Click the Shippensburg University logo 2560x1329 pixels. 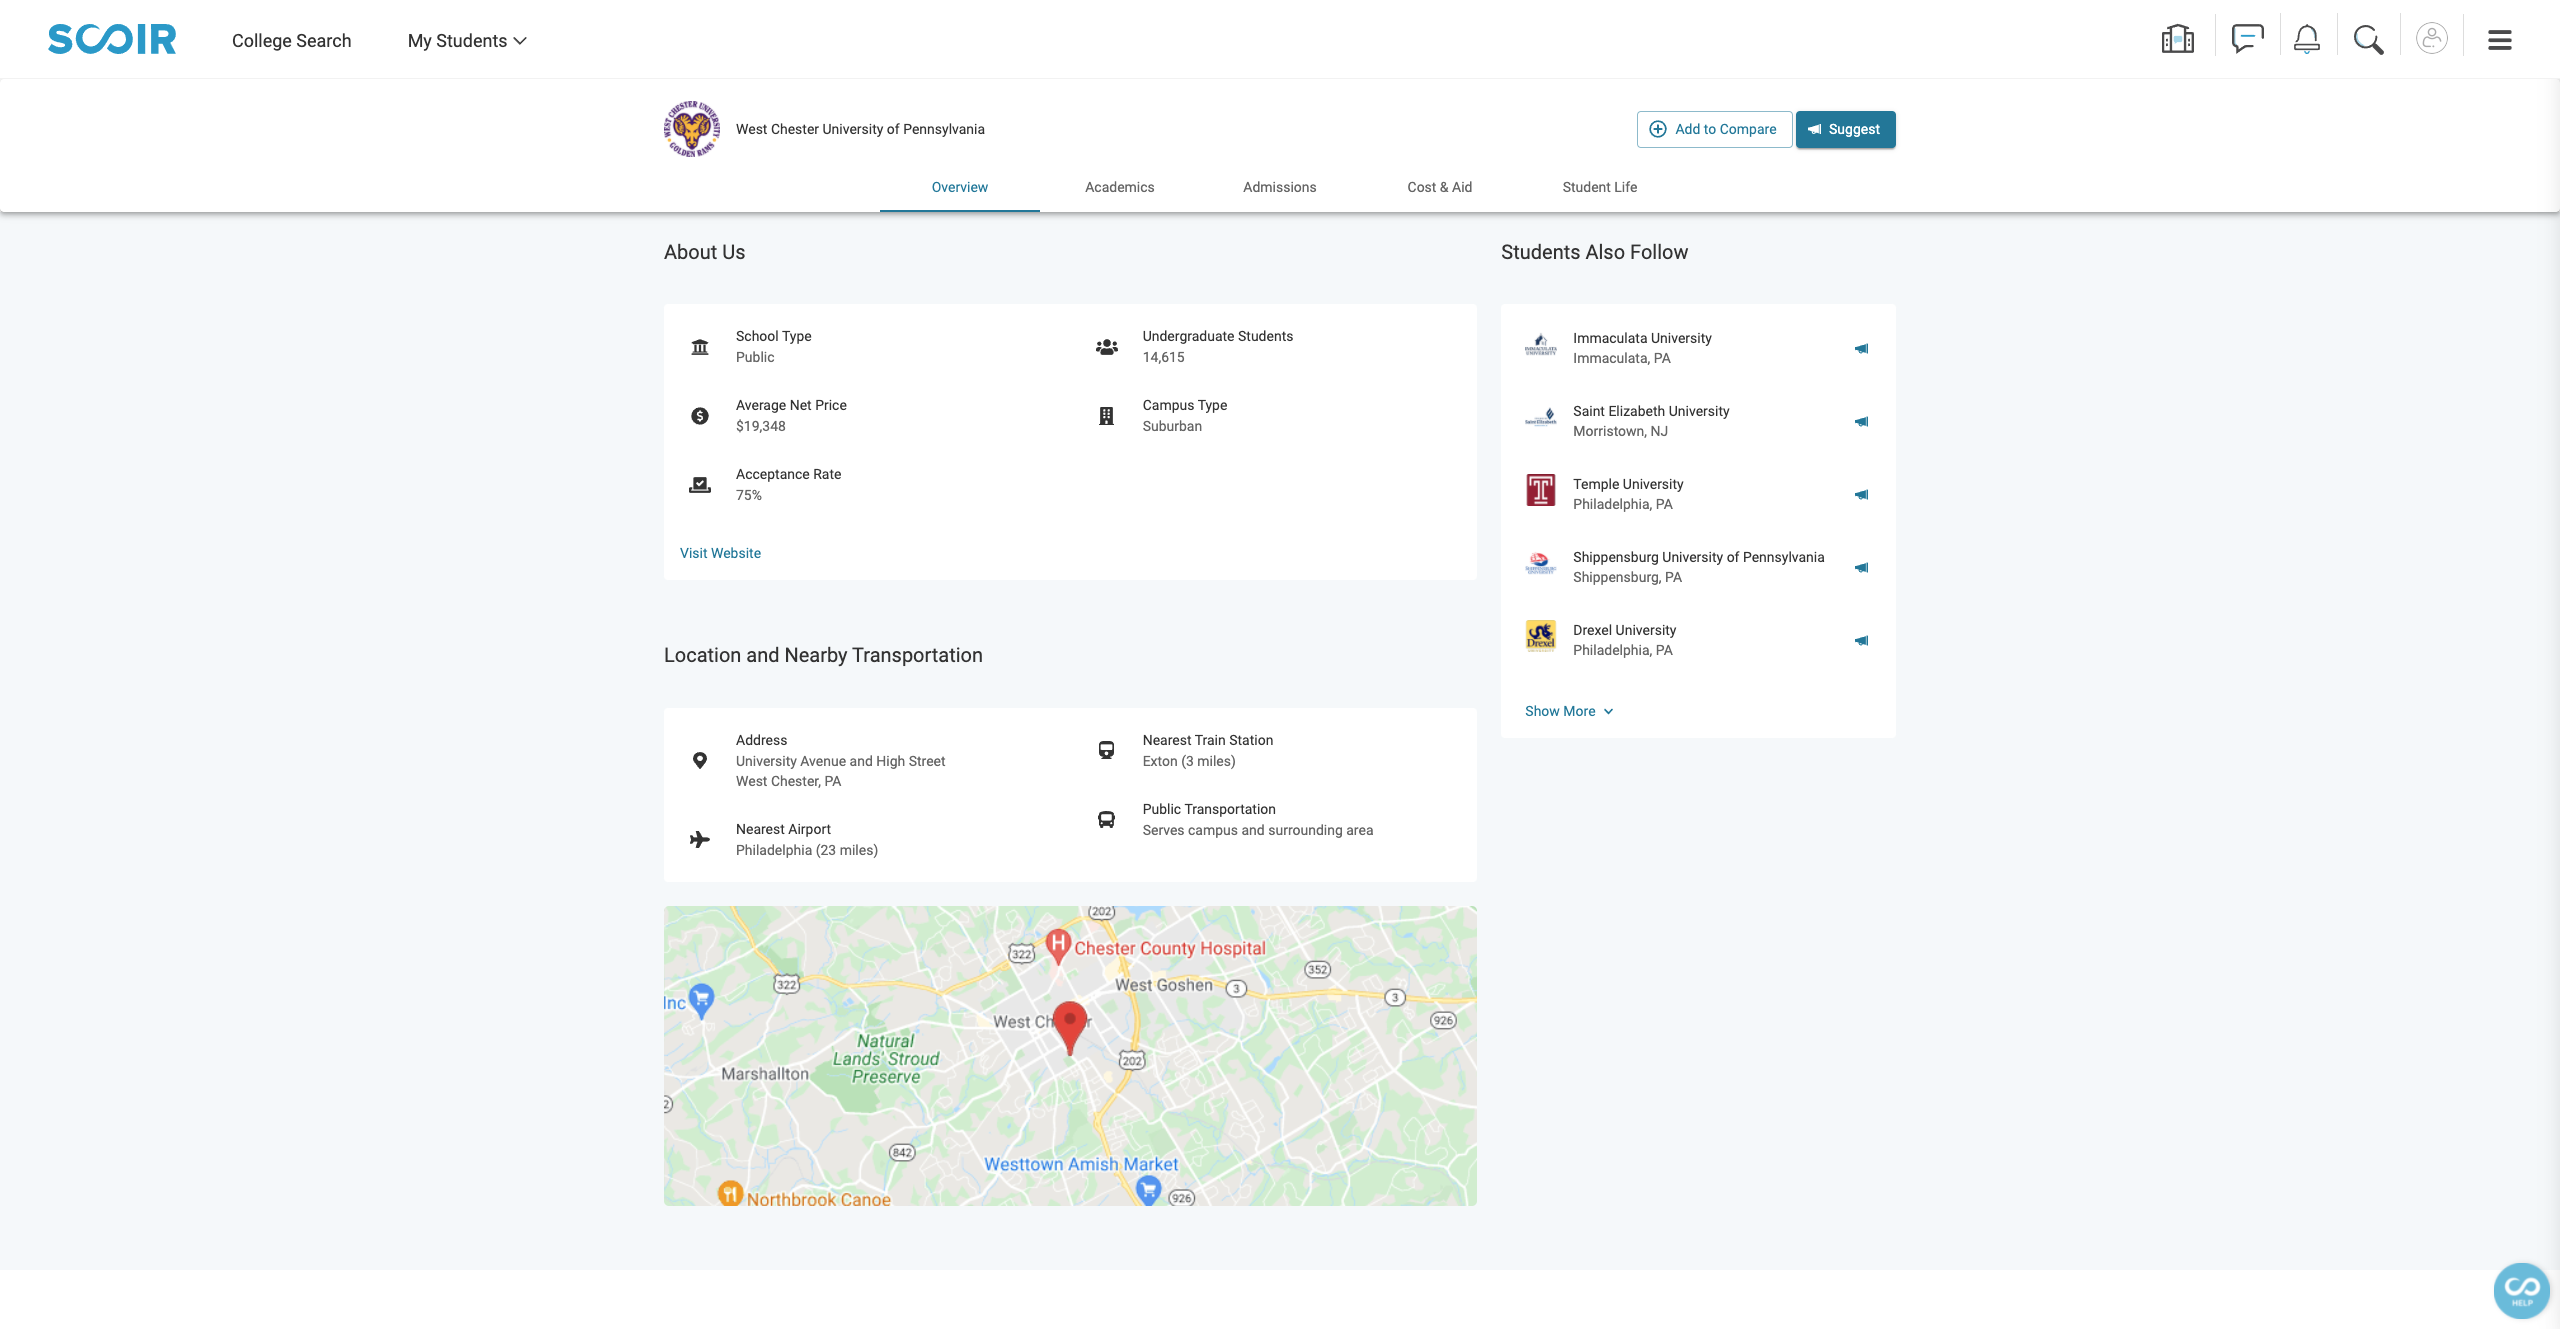pyautogui.click(x=1541, y=564)
